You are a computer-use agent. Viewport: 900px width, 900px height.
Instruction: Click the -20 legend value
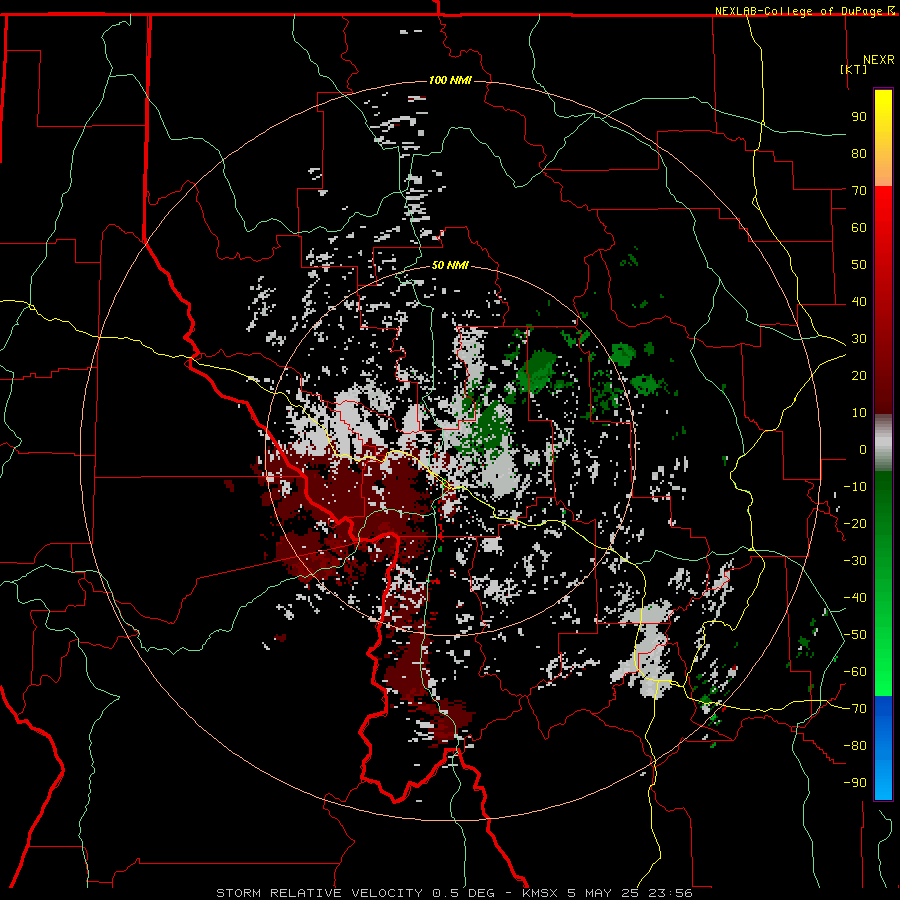[855, 523]
